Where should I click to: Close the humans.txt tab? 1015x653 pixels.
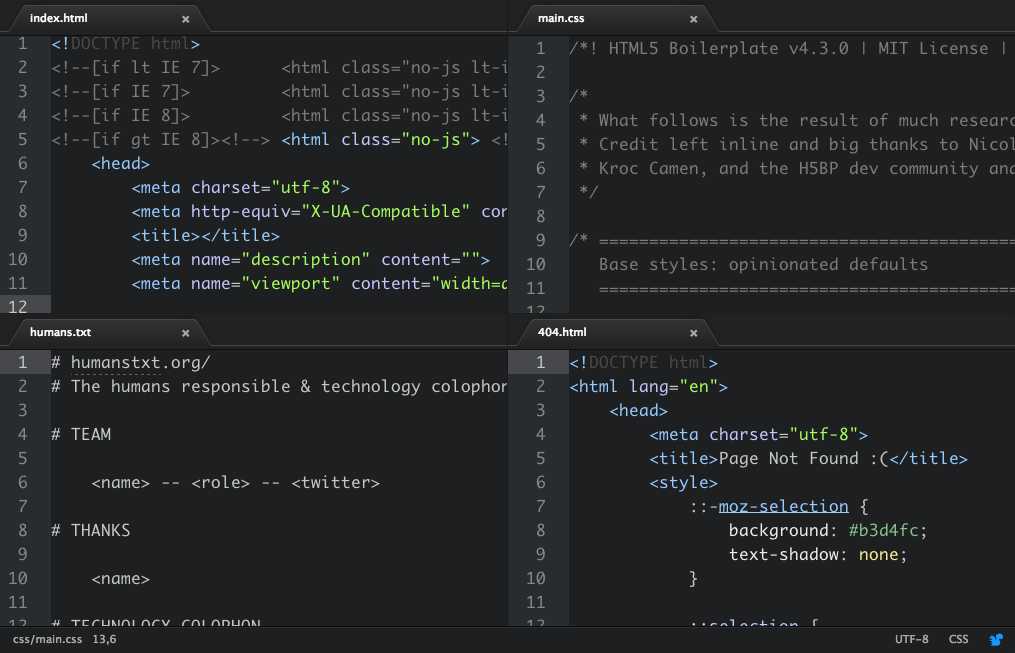[186, 333]
